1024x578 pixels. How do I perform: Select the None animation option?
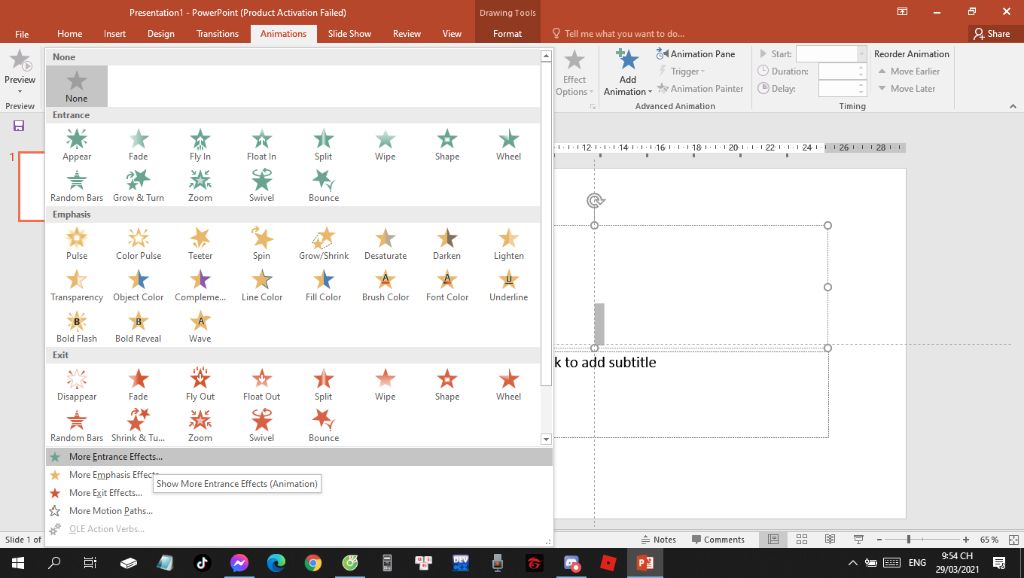[76, 86]
